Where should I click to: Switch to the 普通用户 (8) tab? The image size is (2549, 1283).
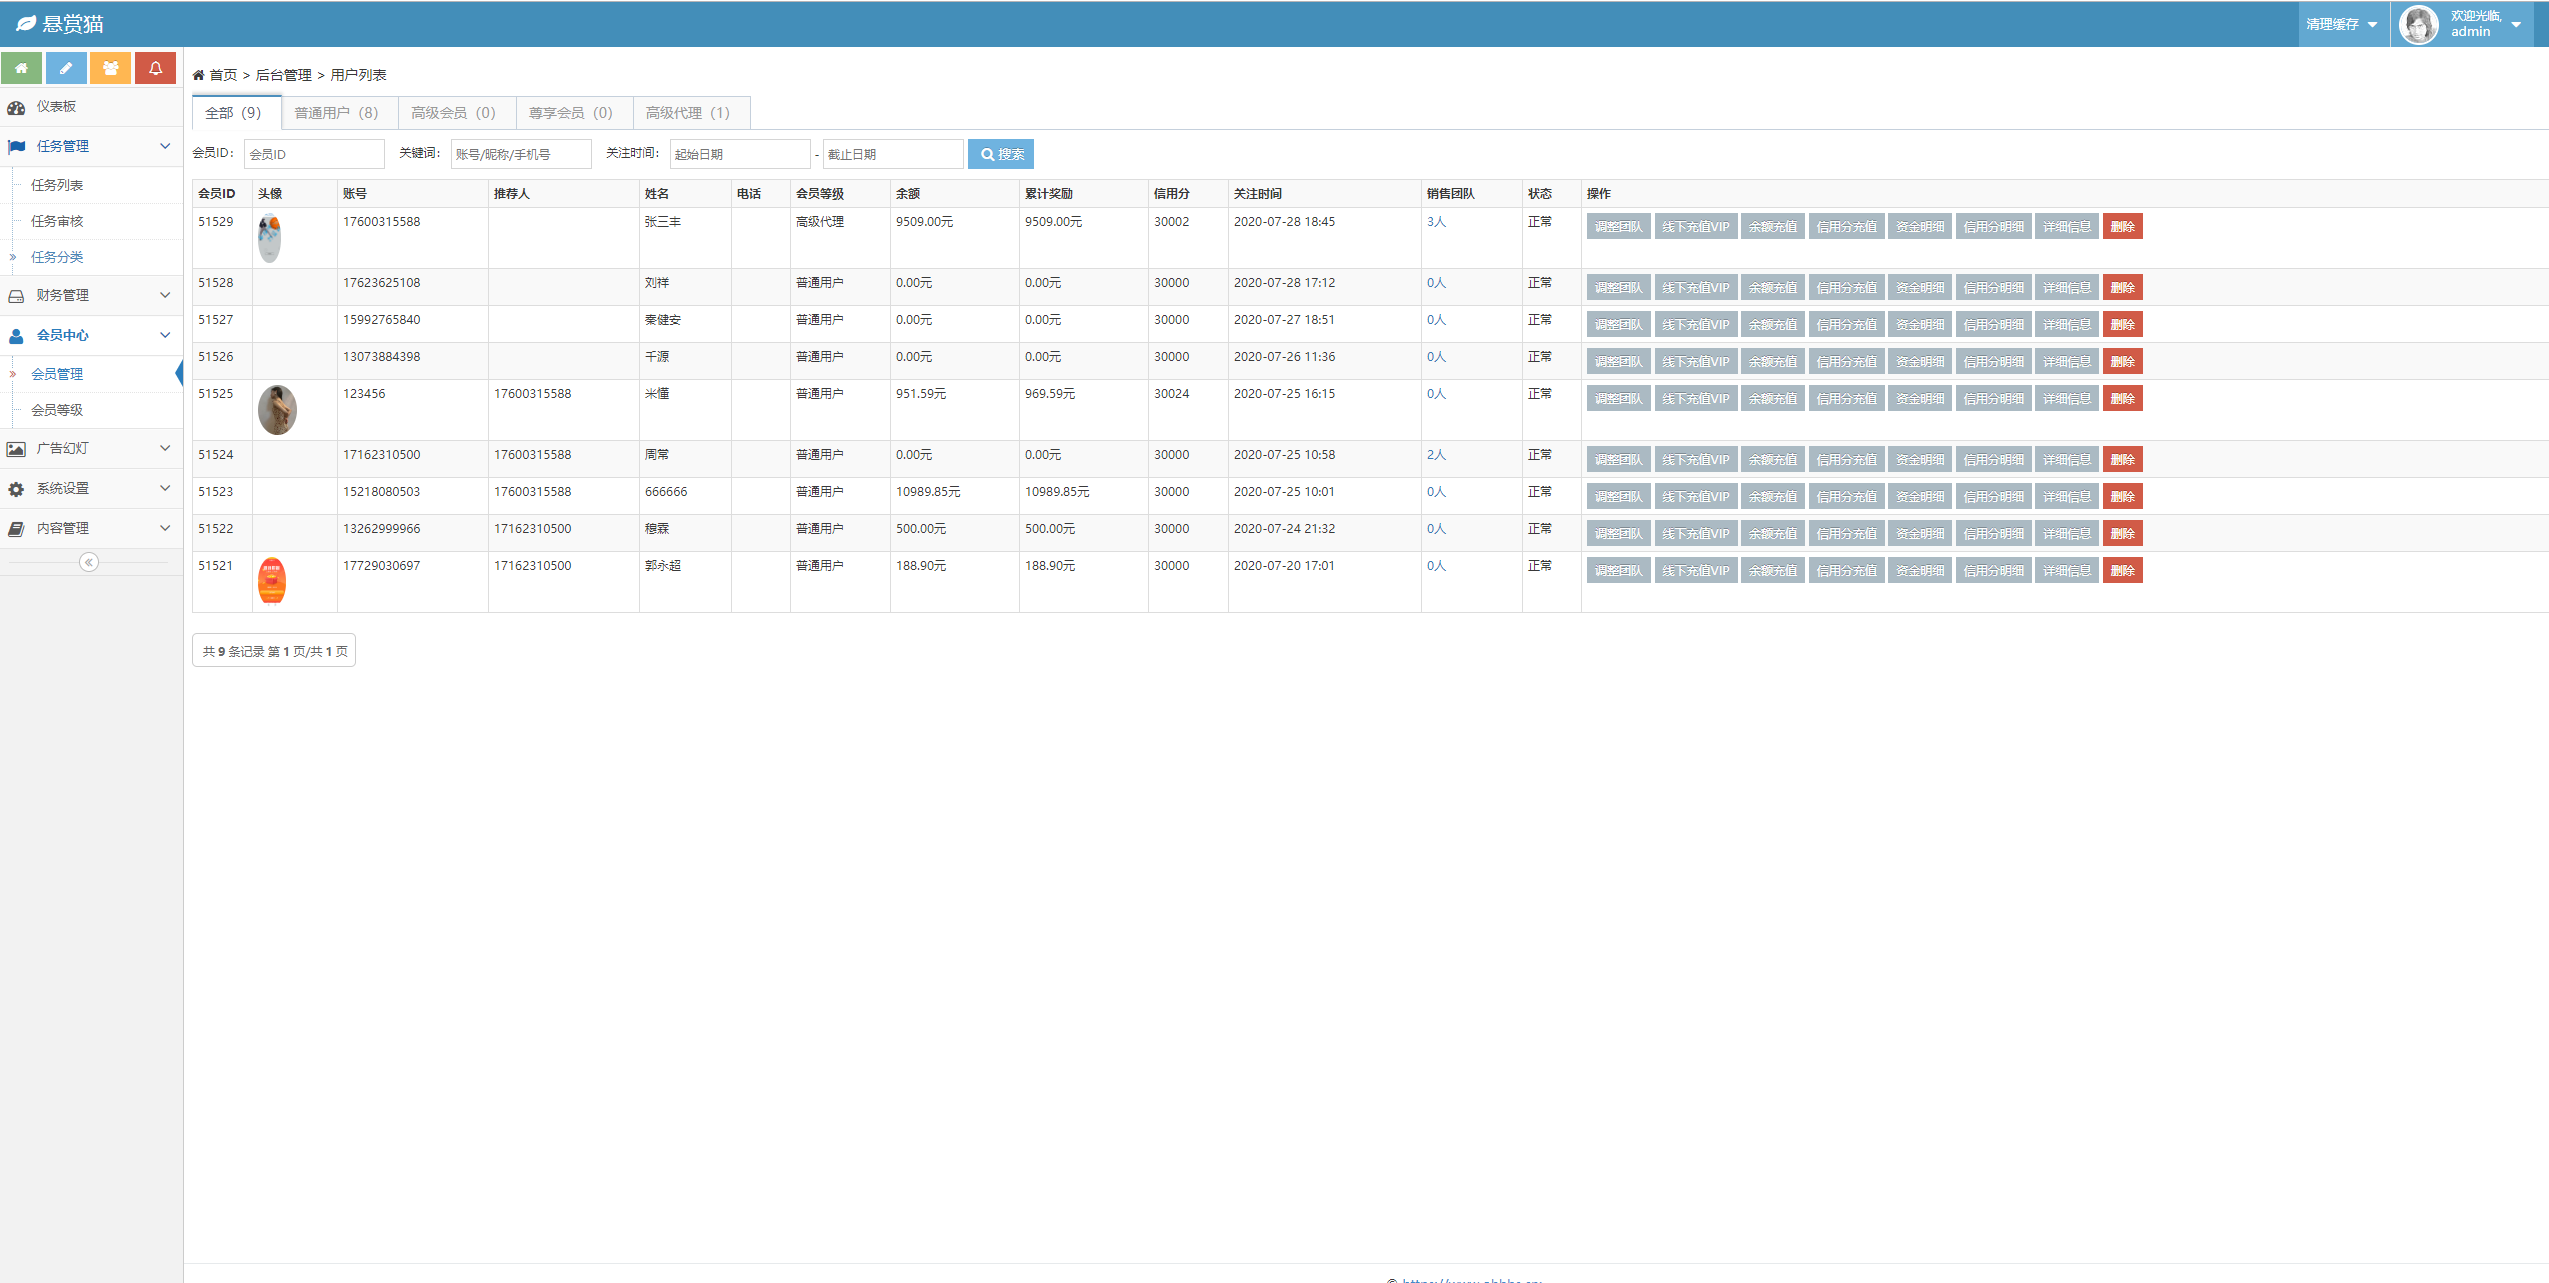tap(339, 113)
